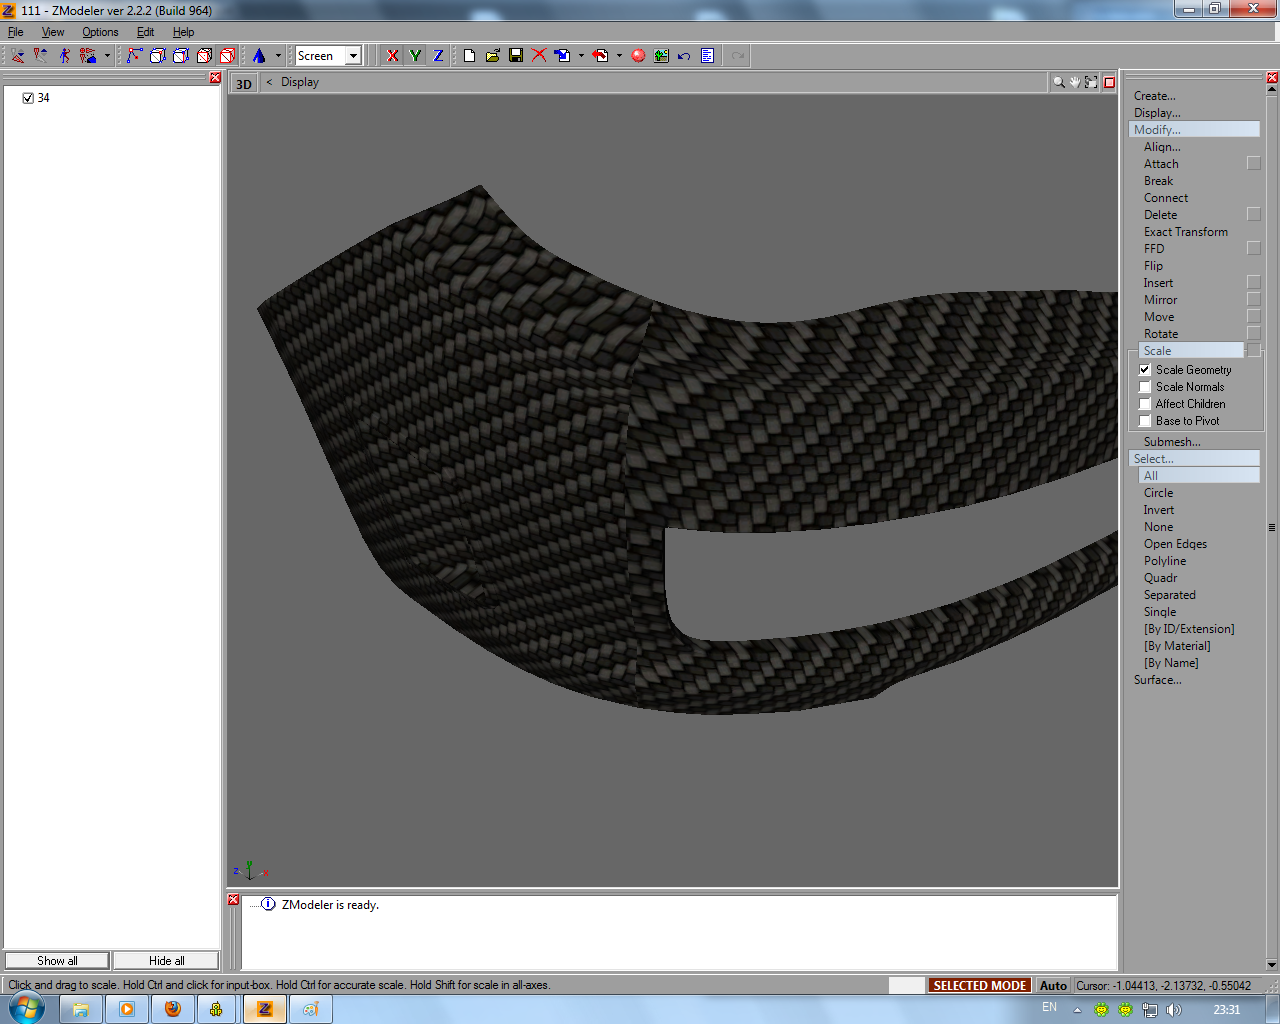The image size is (1280, 1024).
Task: Open the Edit menu
Action: click(x=145, y=32)
